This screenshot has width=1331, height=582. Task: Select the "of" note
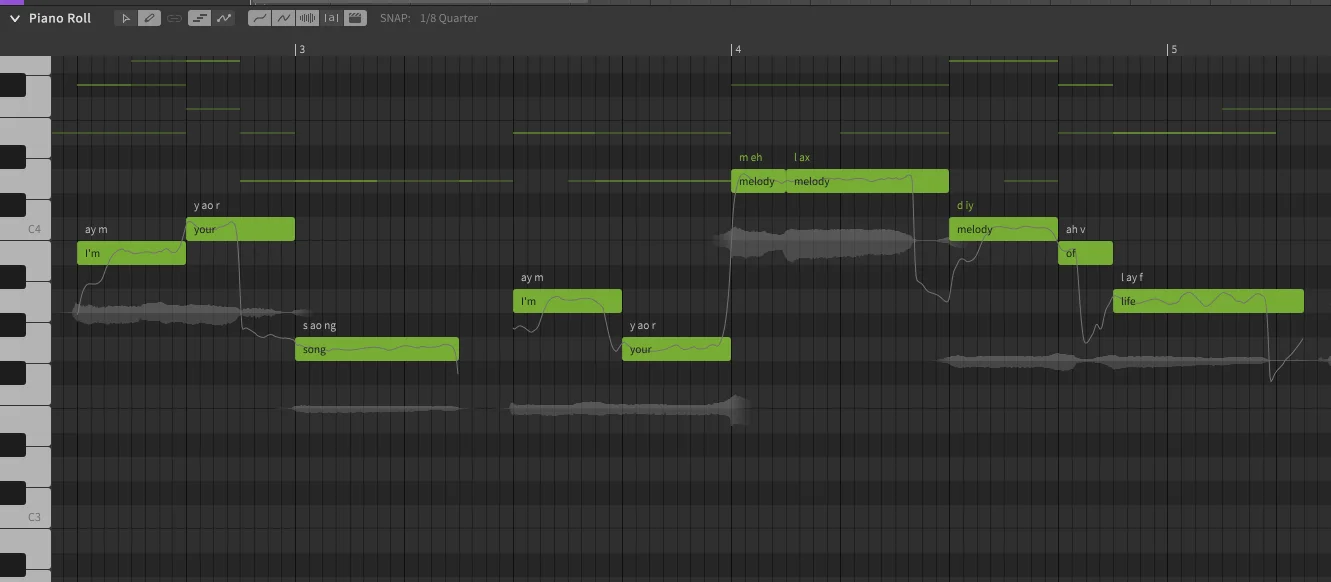pos(1085,253)
